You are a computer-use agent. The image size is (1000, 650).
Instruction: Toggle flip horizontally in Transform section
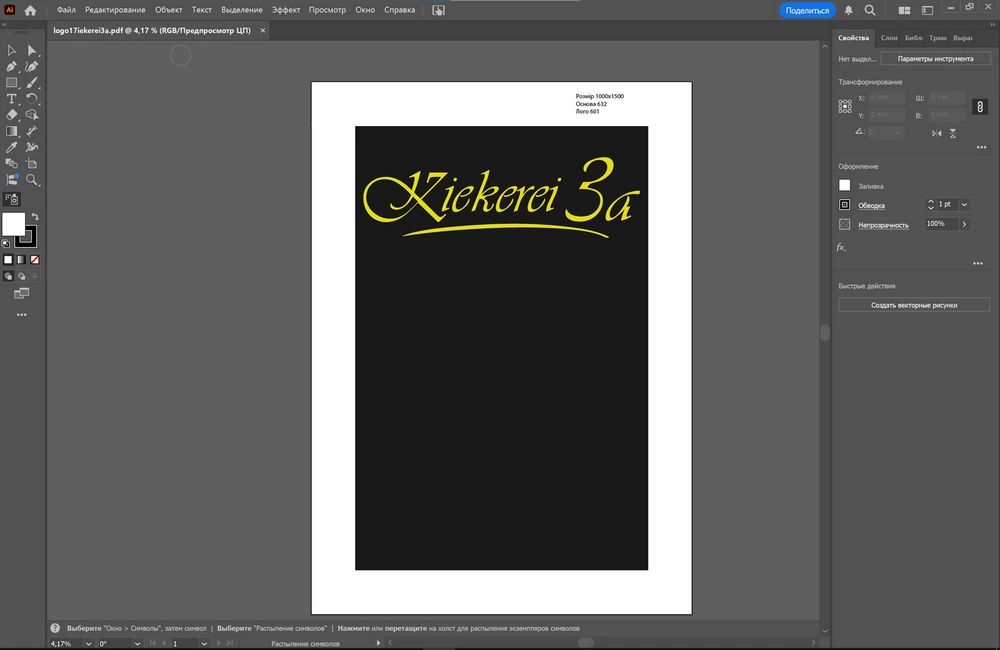(937, 133)
